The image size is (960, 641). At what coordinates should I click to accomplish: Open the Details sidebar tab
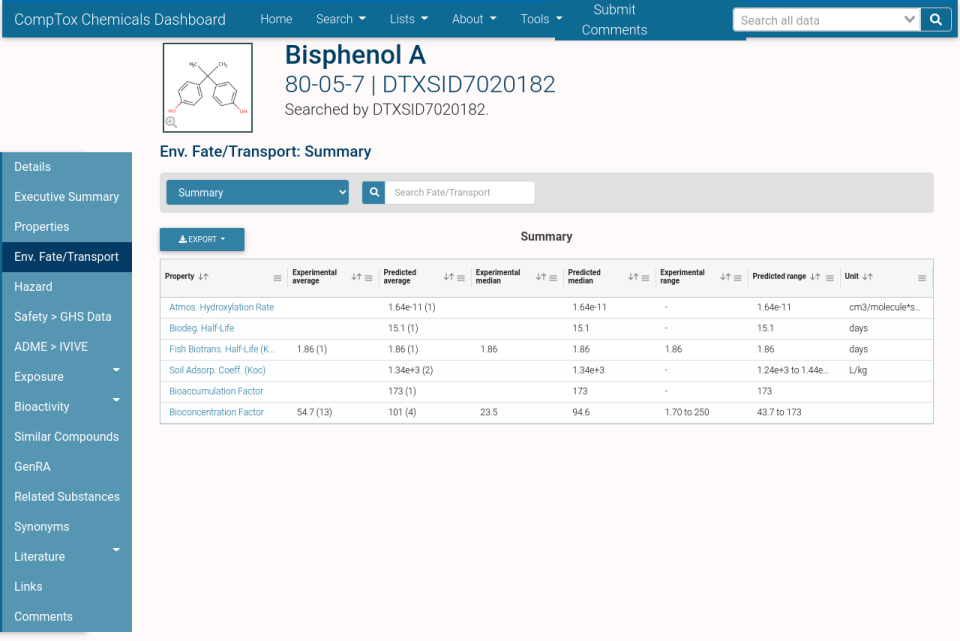point(66,167)
